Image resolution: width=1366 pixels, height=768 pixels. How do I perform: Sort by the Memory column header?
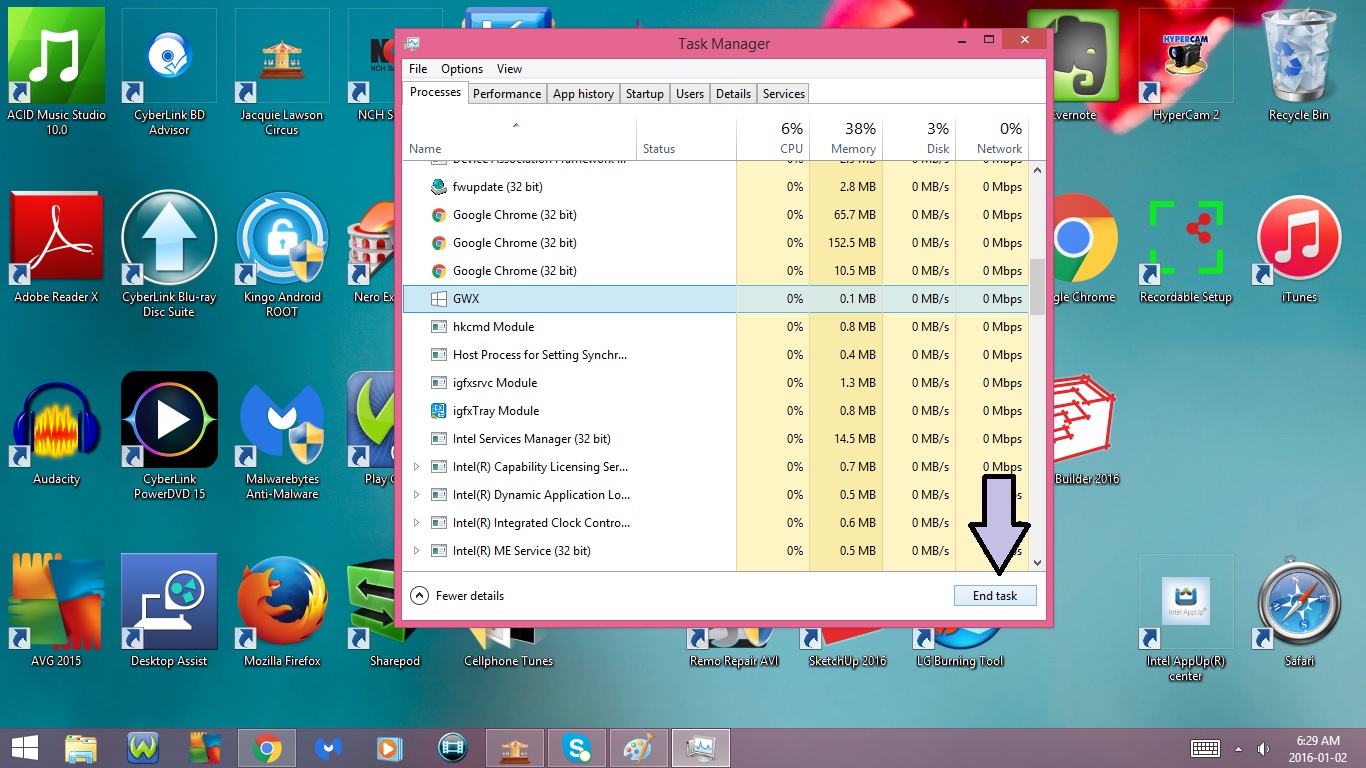point(845,139)
